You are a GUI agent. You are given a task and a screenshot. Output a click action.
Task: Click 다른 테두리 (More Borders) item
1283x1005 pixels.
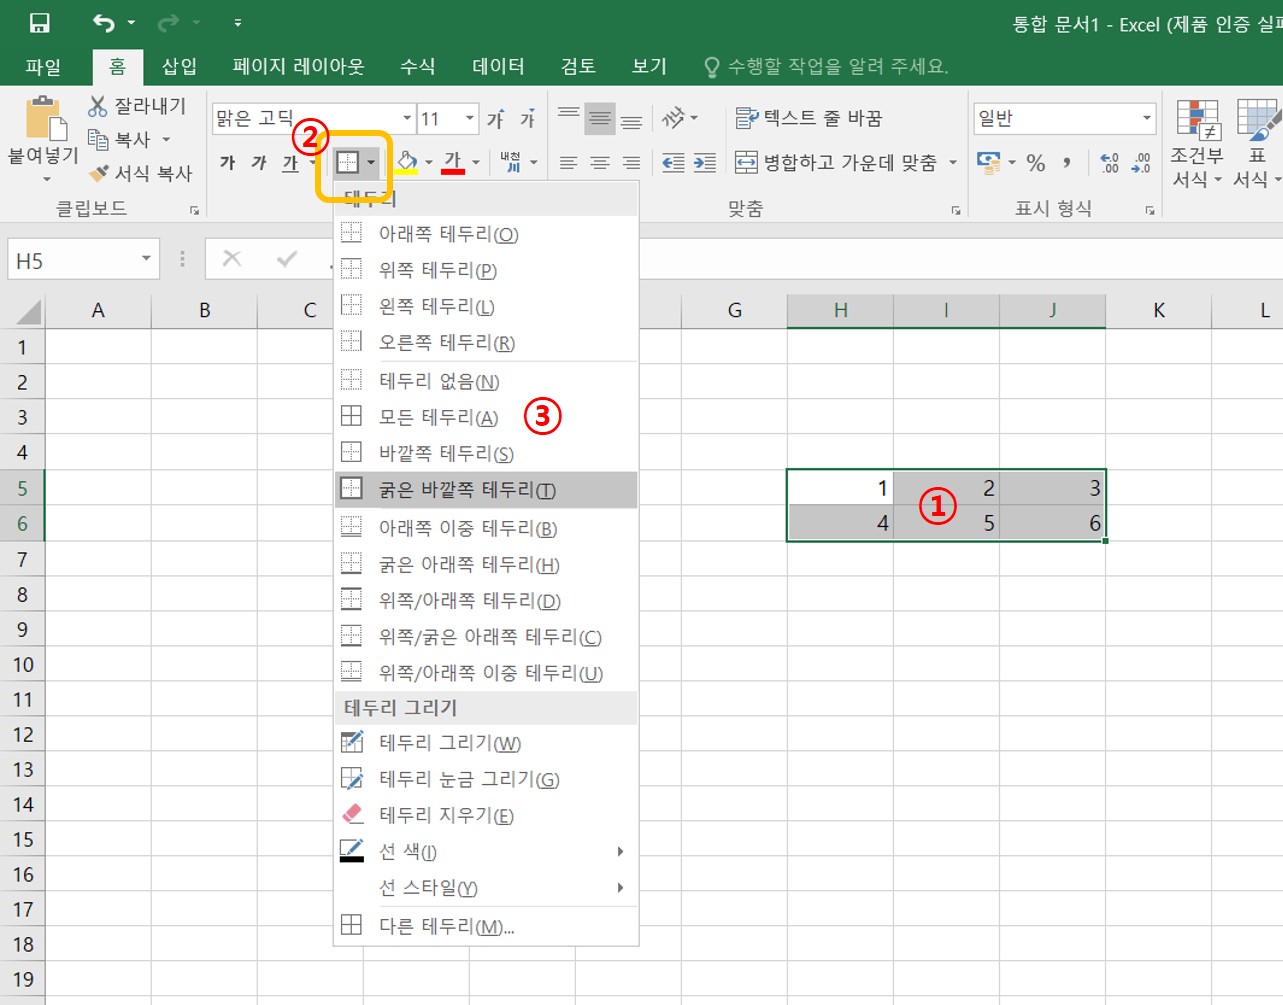[486, 926]
